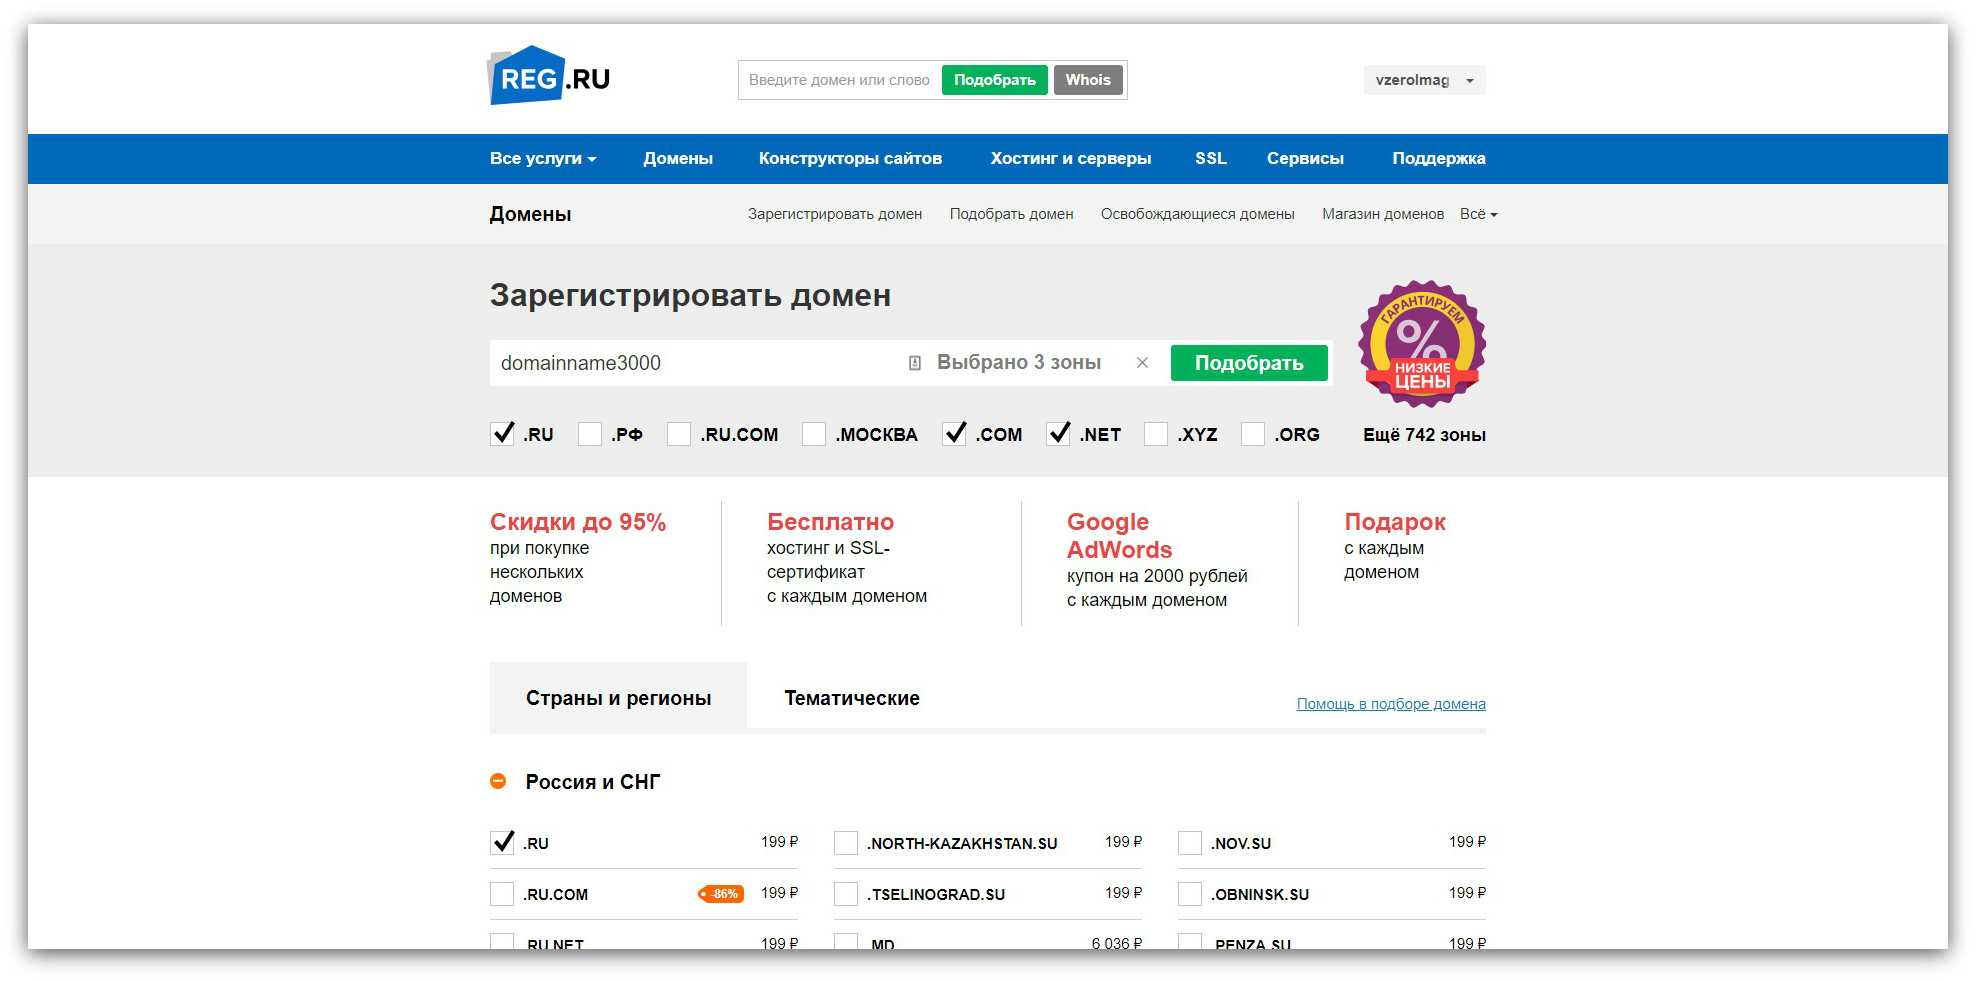Viewport: 1976px width, 981px height.
Task: Click the low prices guarantee badge
Action: tap(1421, 344)
